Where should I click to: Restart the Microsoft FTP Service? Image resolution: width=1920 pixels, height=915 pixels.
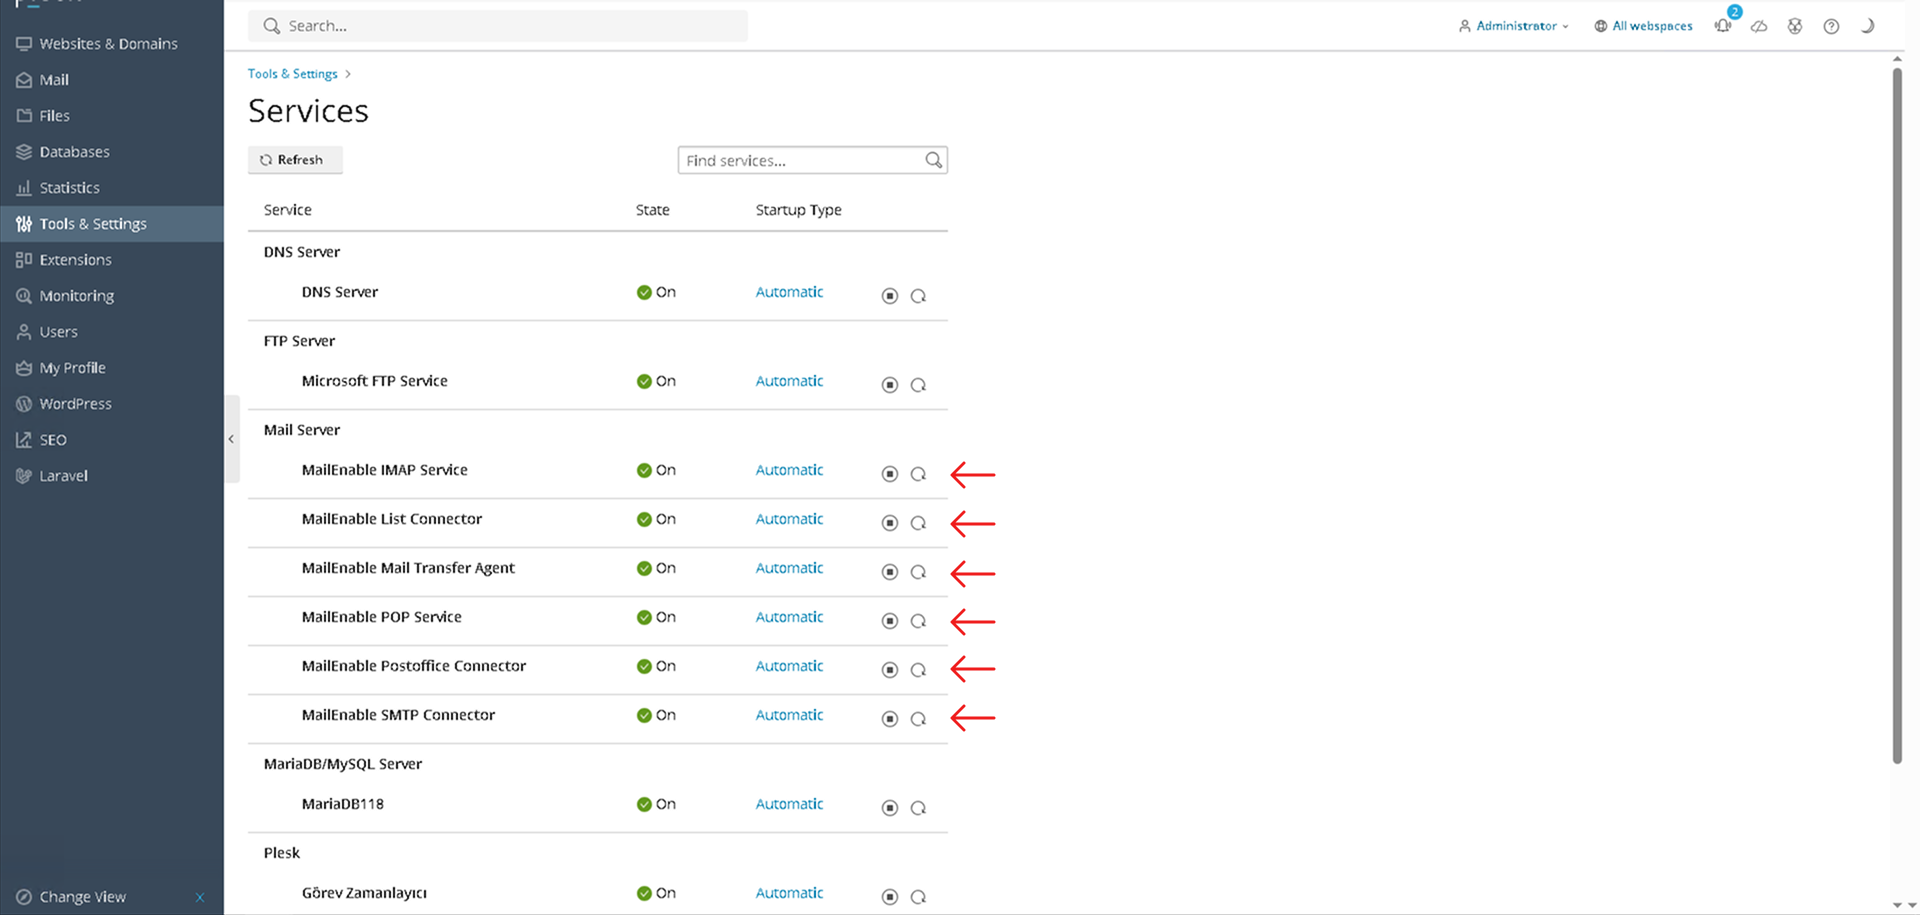918,385
